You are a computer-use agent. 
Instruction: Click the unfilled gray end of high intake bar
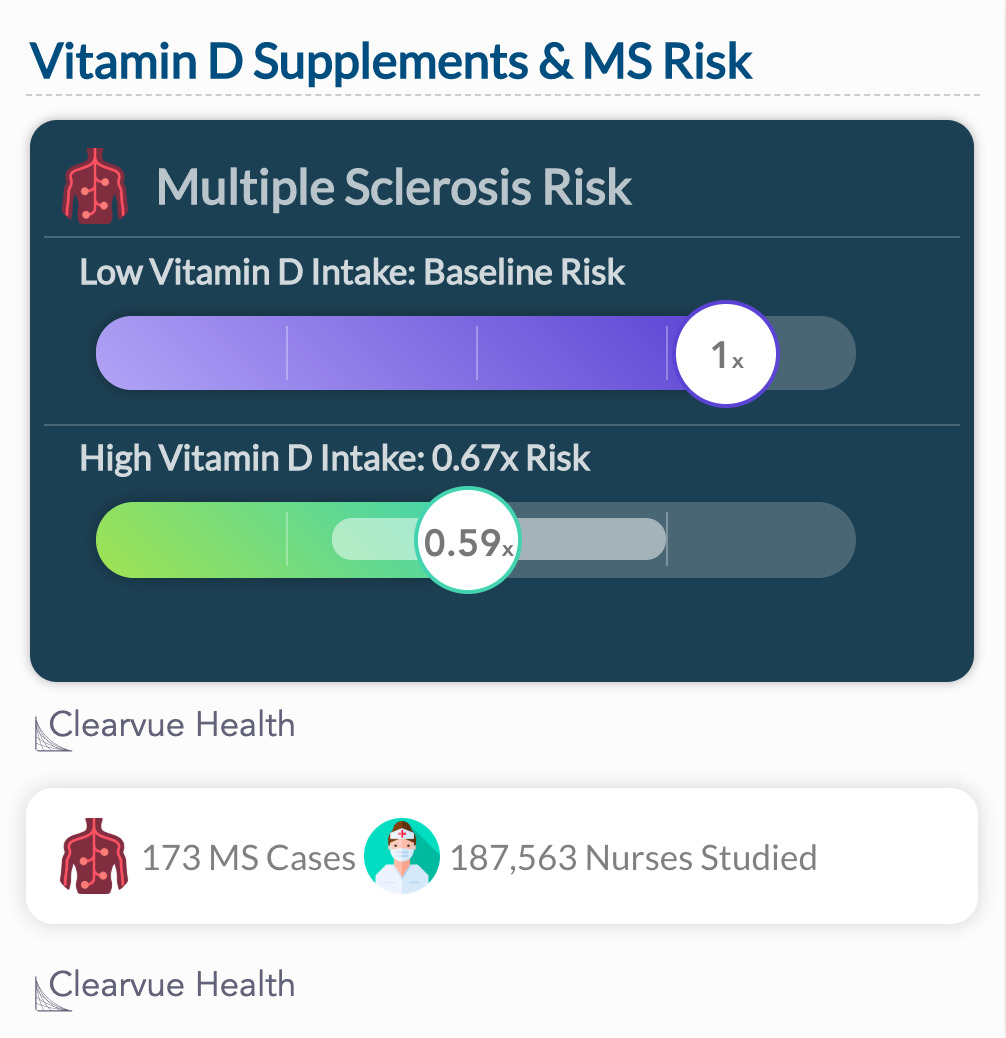tap(761, 540)
